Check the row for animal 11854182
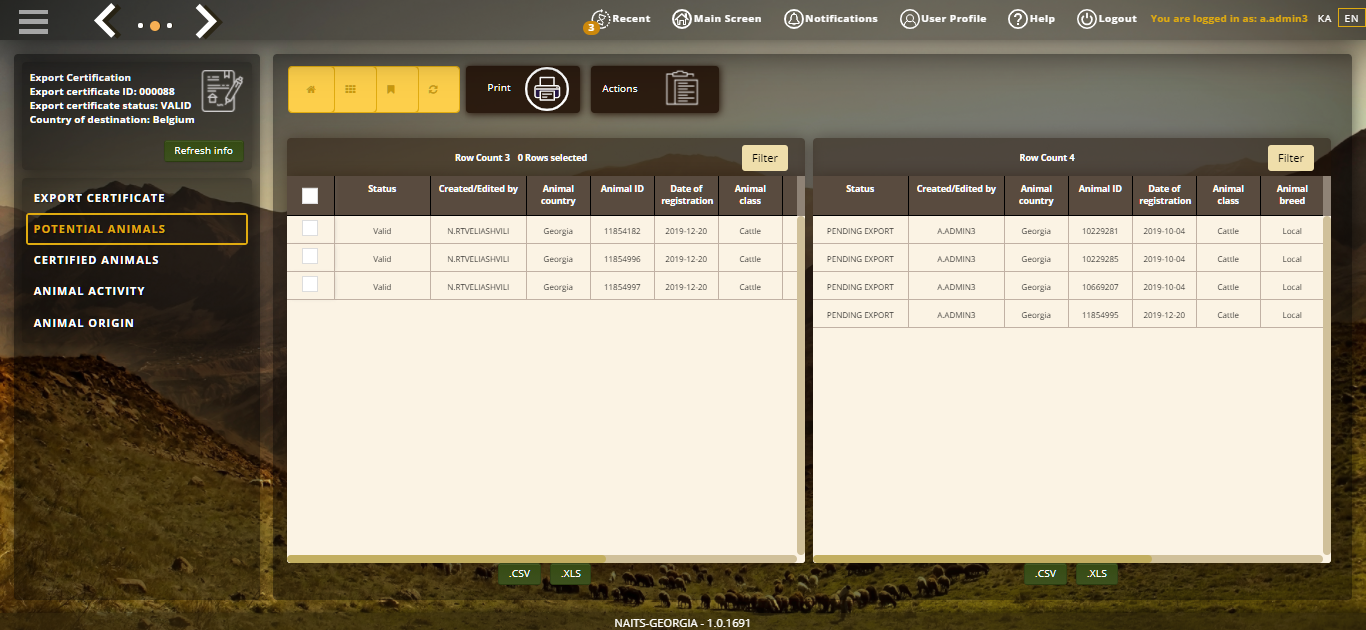Screen dimensions: 1366x630 (x=310, y=229)
